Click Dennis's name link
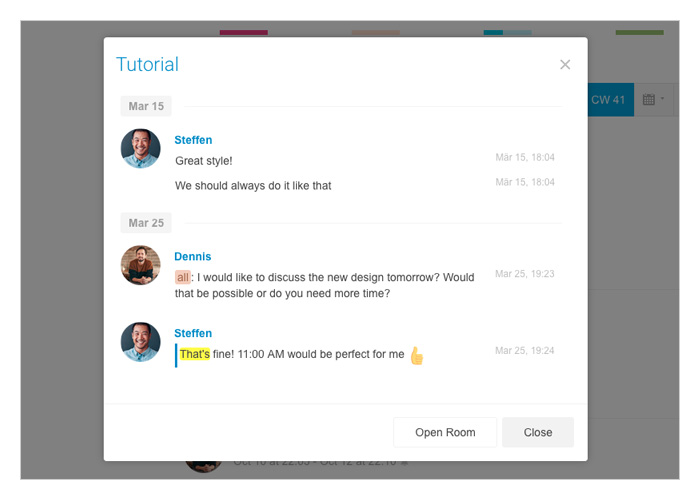The height and width of the screenshot is (500, 700). coord(192,256)
